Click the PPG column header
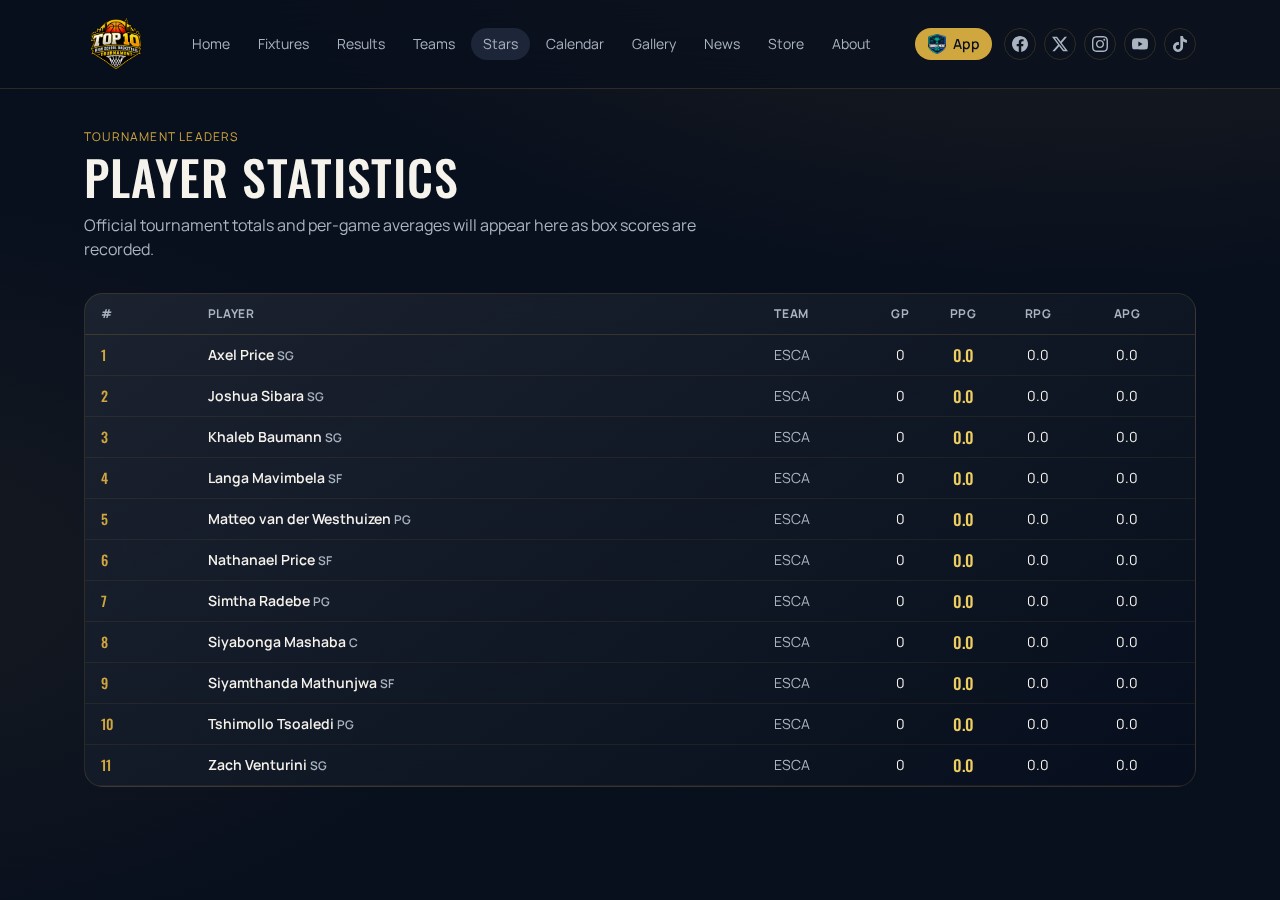 pos(963,314)
